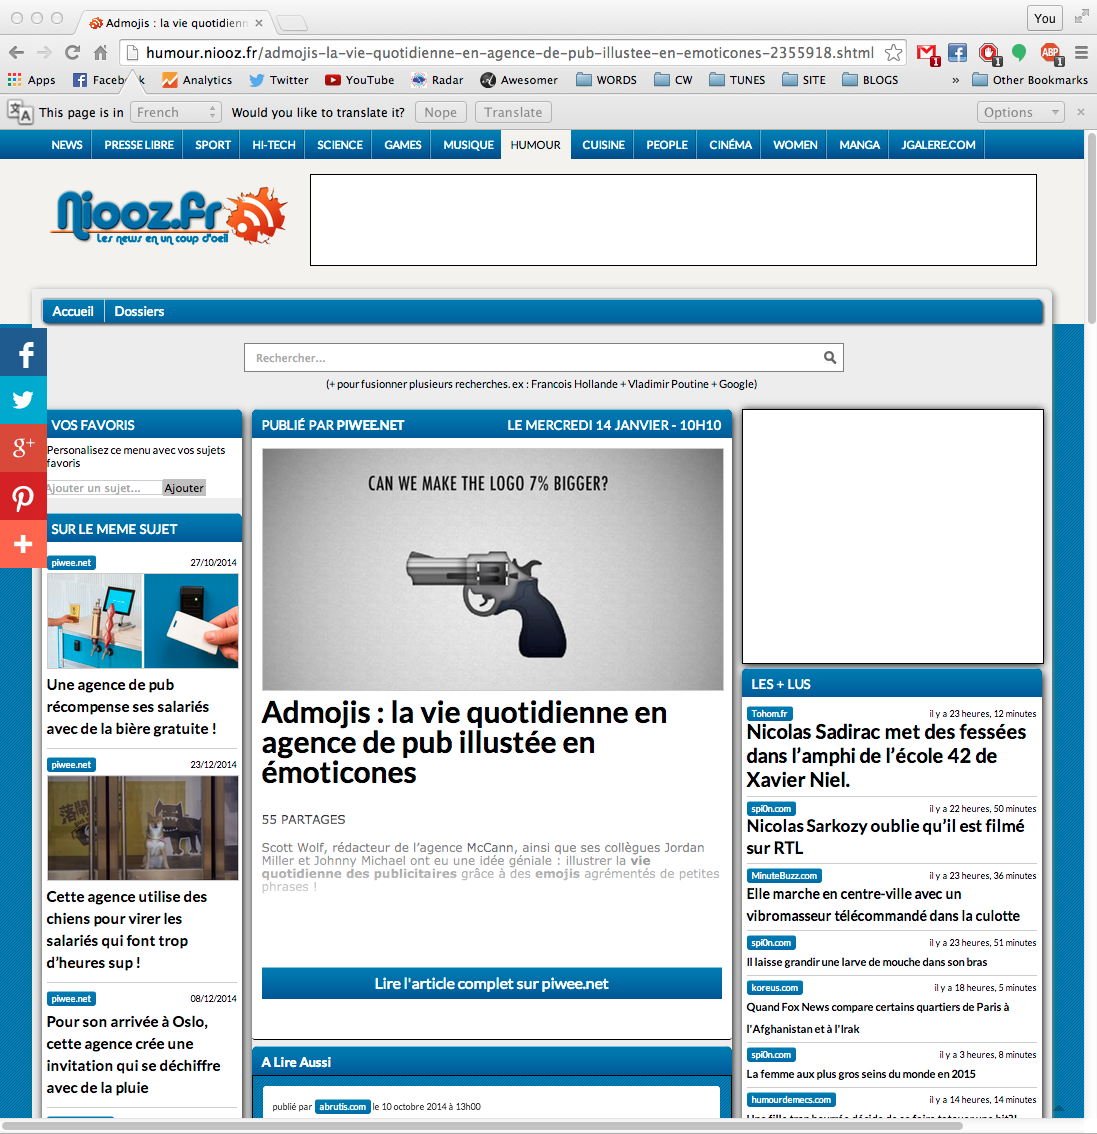
Task: Open the YouTube bookmark
Action: [x=359, y=80]
